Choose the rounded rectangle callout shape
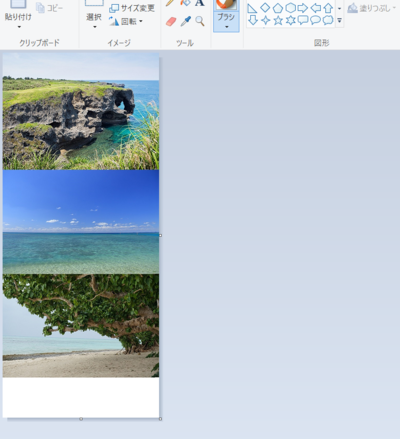Viewport: 400px width, 439px height. point(303,20)
